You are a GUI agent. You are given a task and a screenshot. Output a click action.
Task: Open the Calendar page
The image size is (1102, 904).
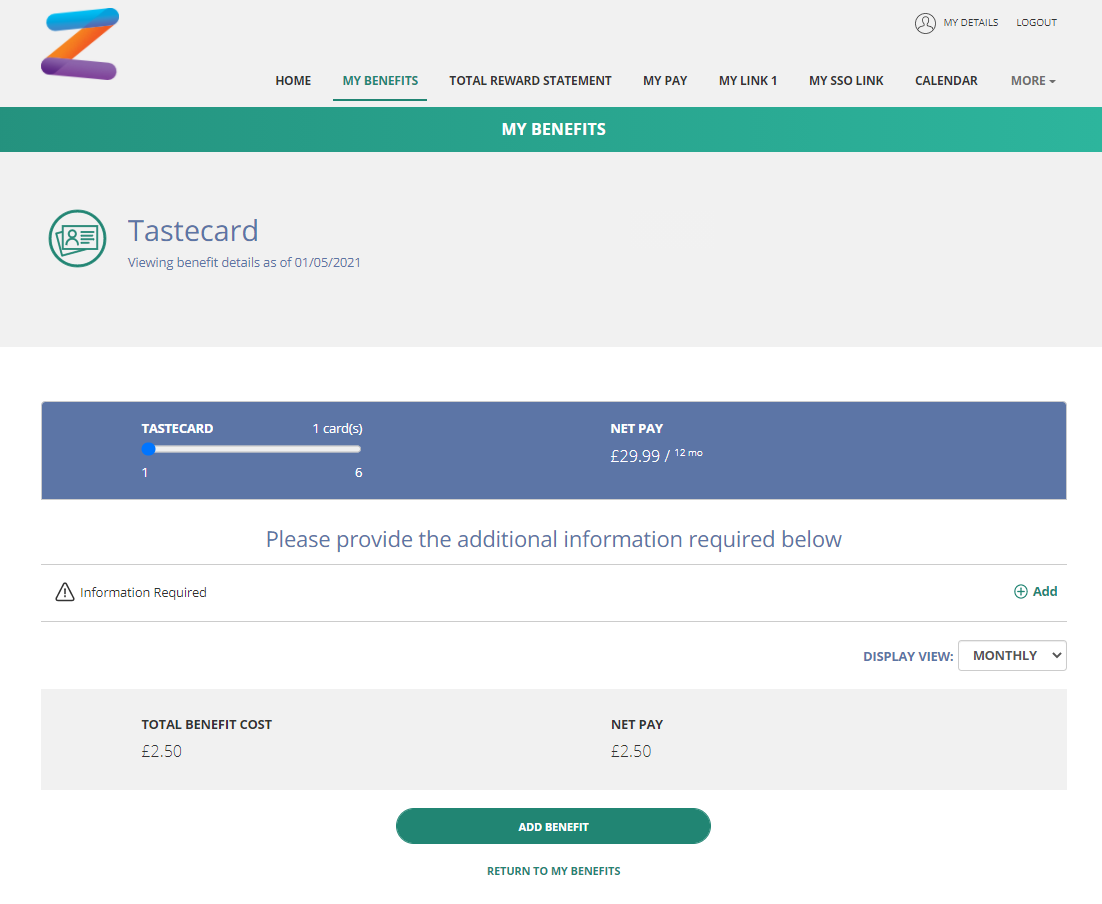point(946,81)
